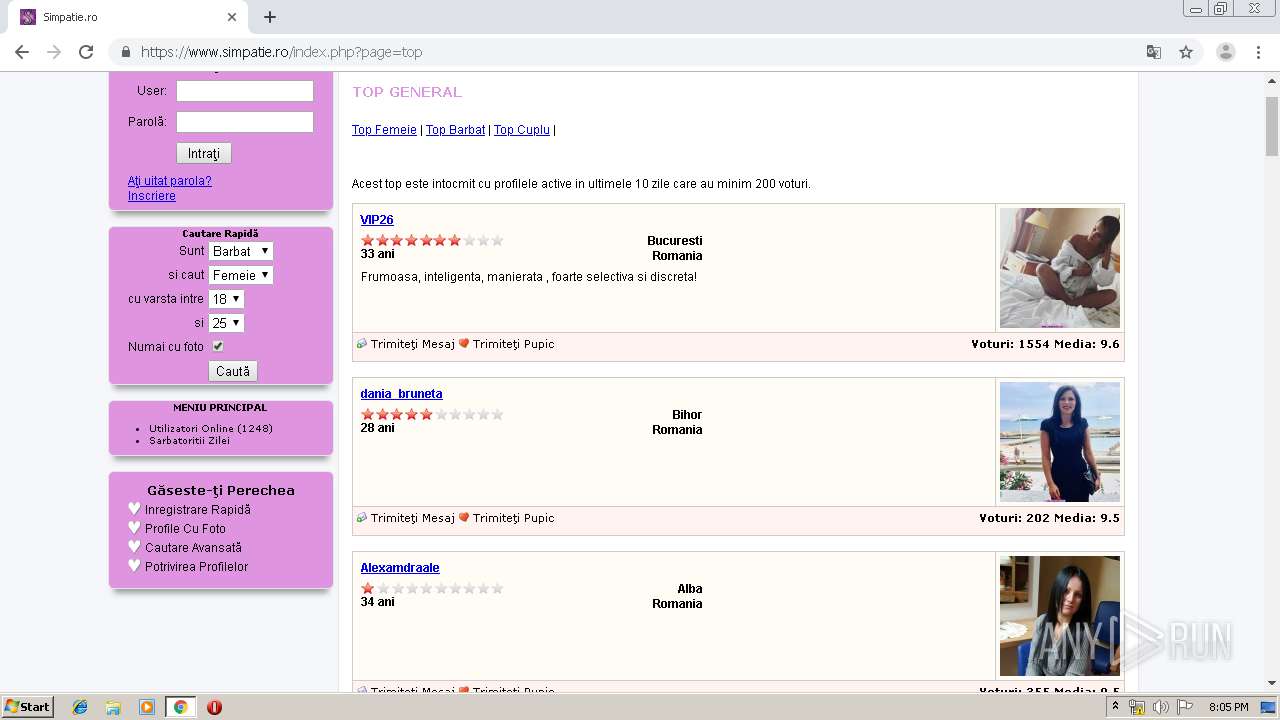Click the 8:05 PM system clock
Screen dimensions: 1280x720
pos(1228,707)
